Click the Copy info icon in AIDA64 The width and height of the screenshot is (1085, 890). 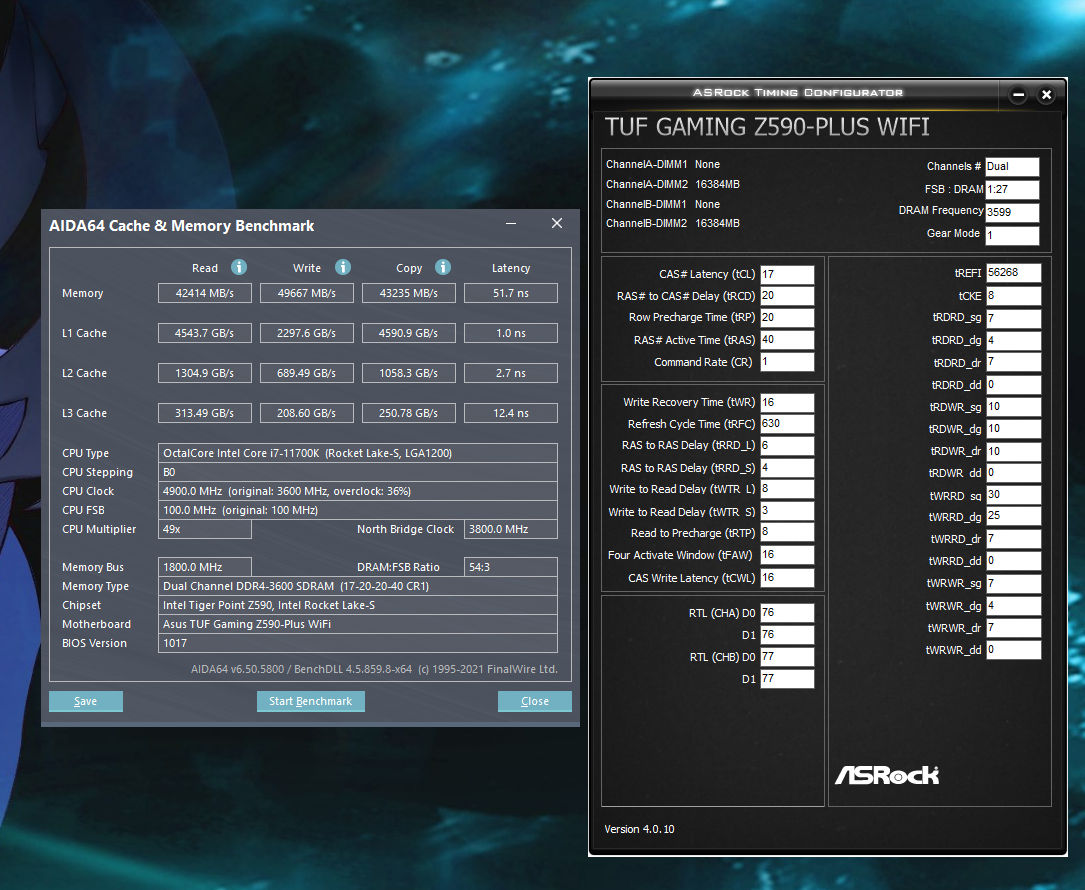point(443,267)
